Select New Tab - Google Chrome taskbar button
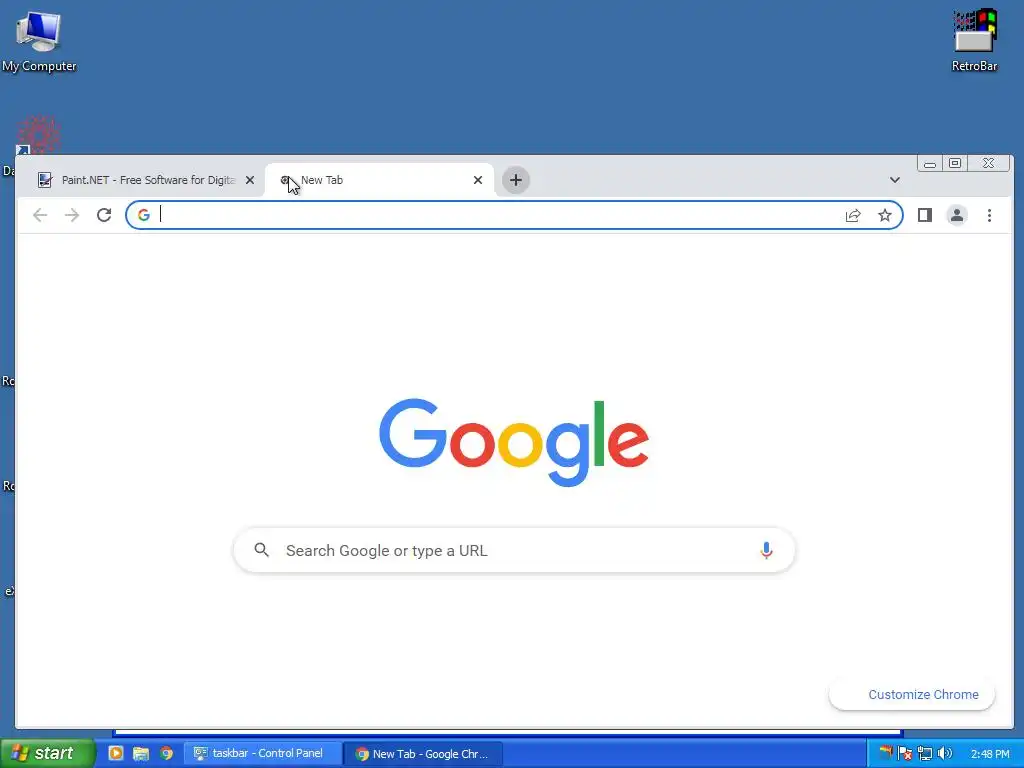1024x768 pixels. (424, 754)
